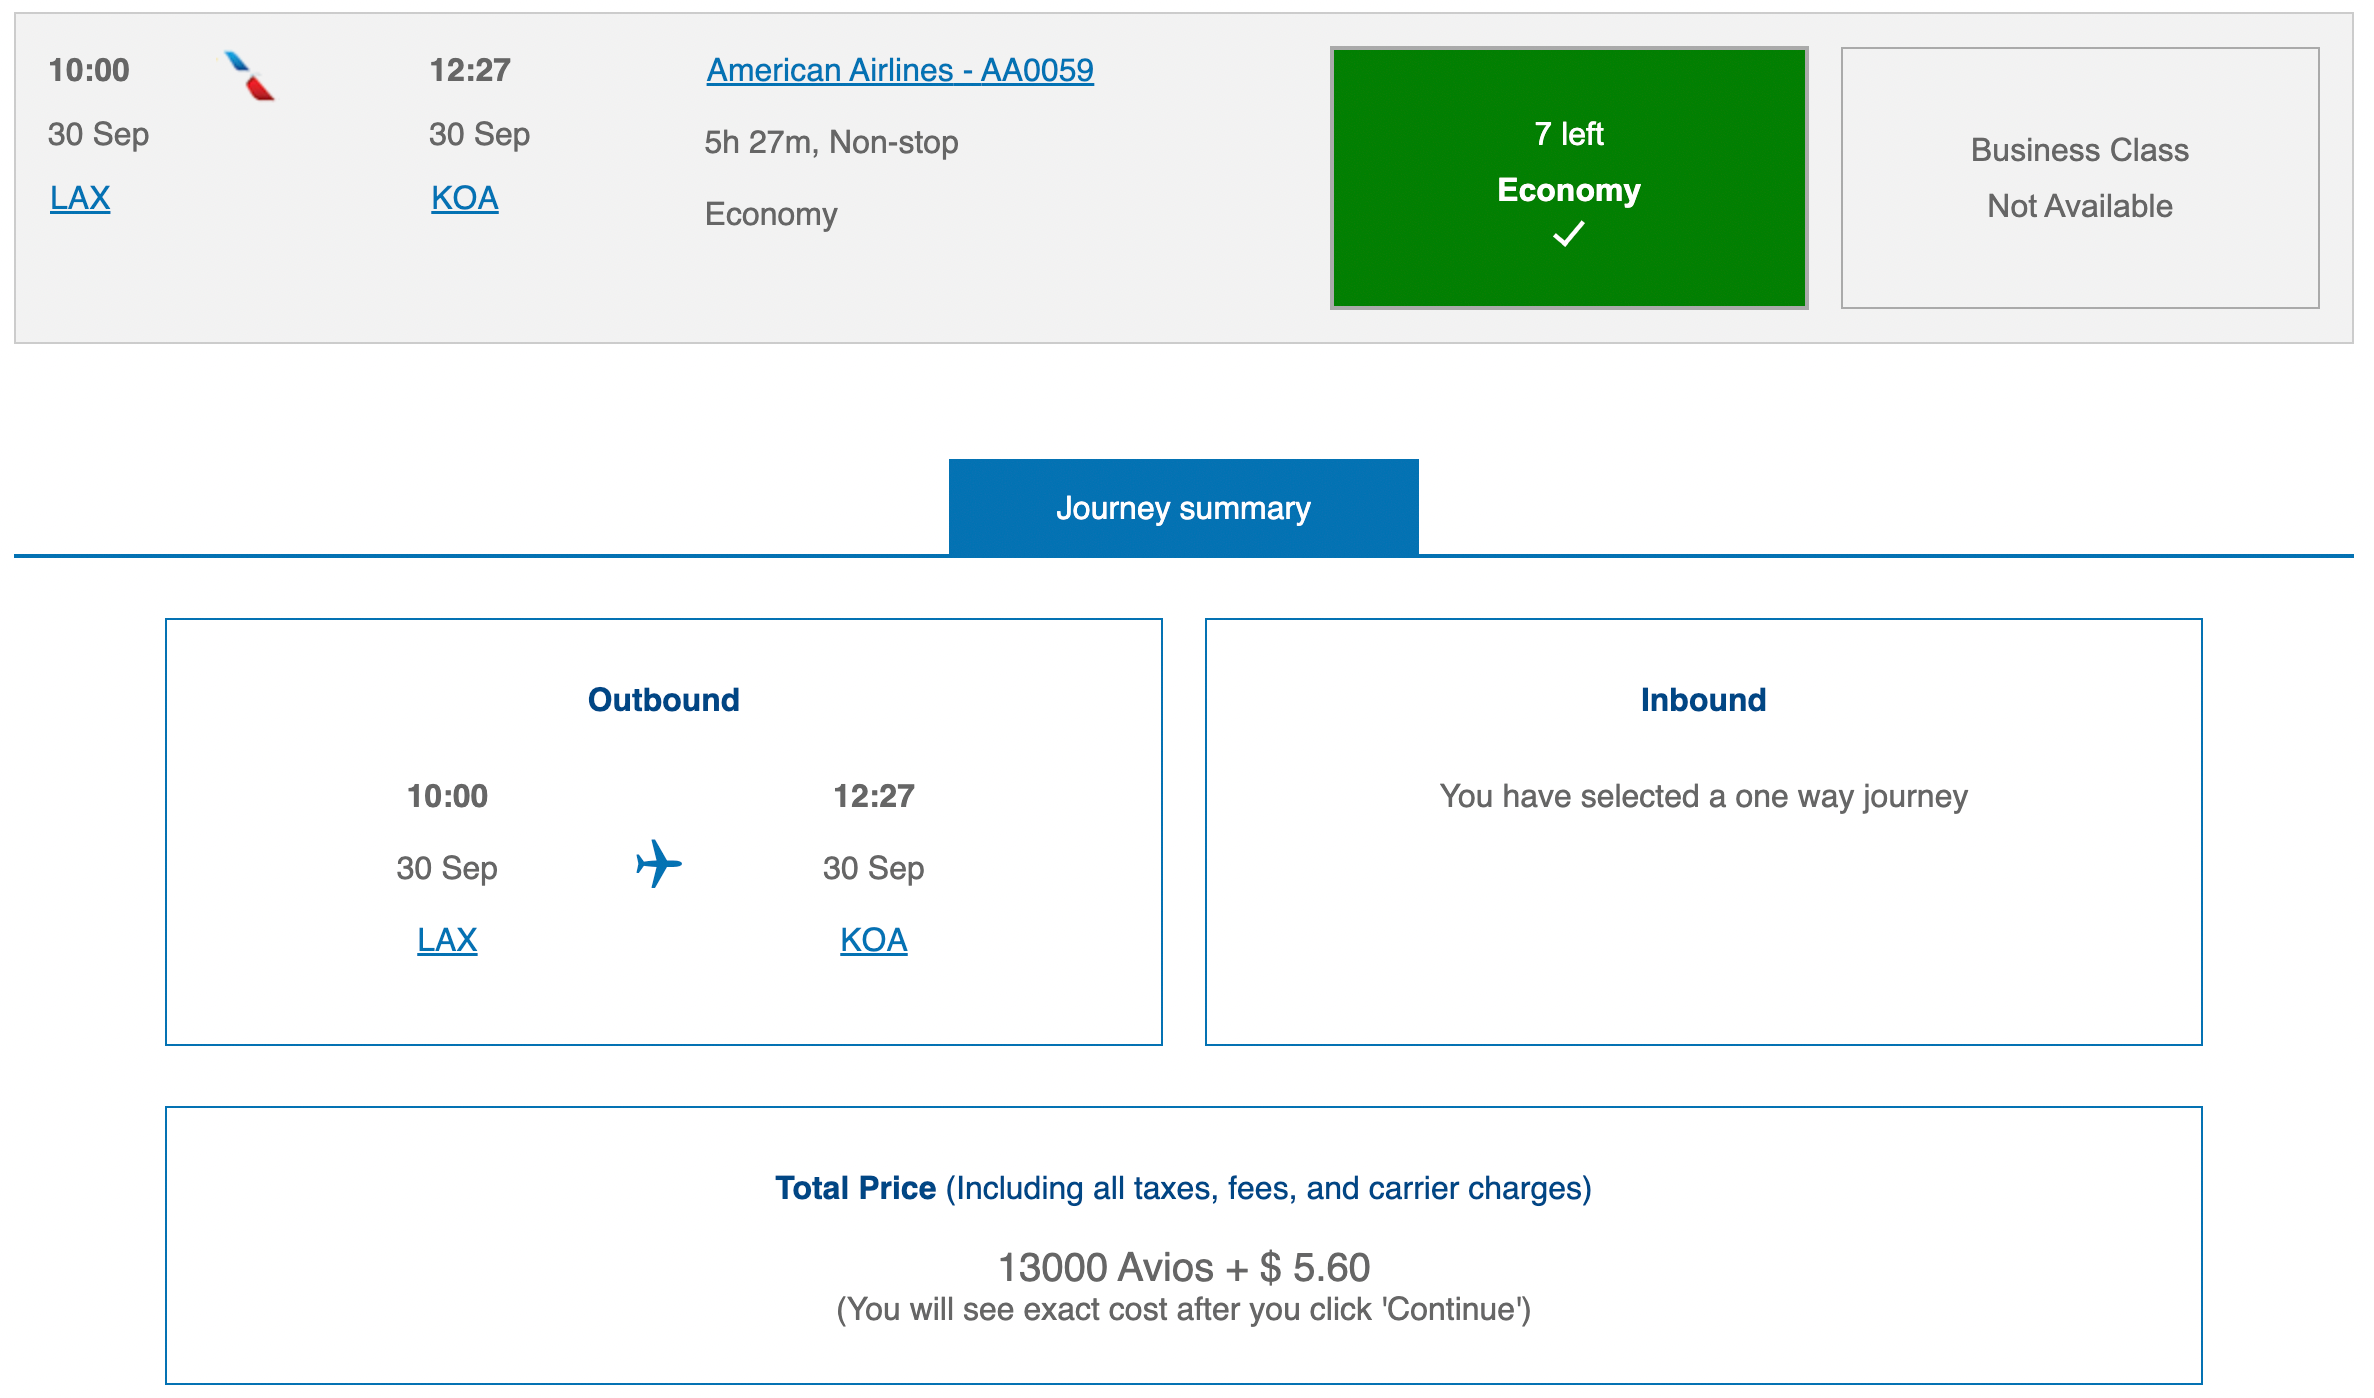Click the Outbound heading label
The image size is (2374, 1398).
[x=663, y=699]
